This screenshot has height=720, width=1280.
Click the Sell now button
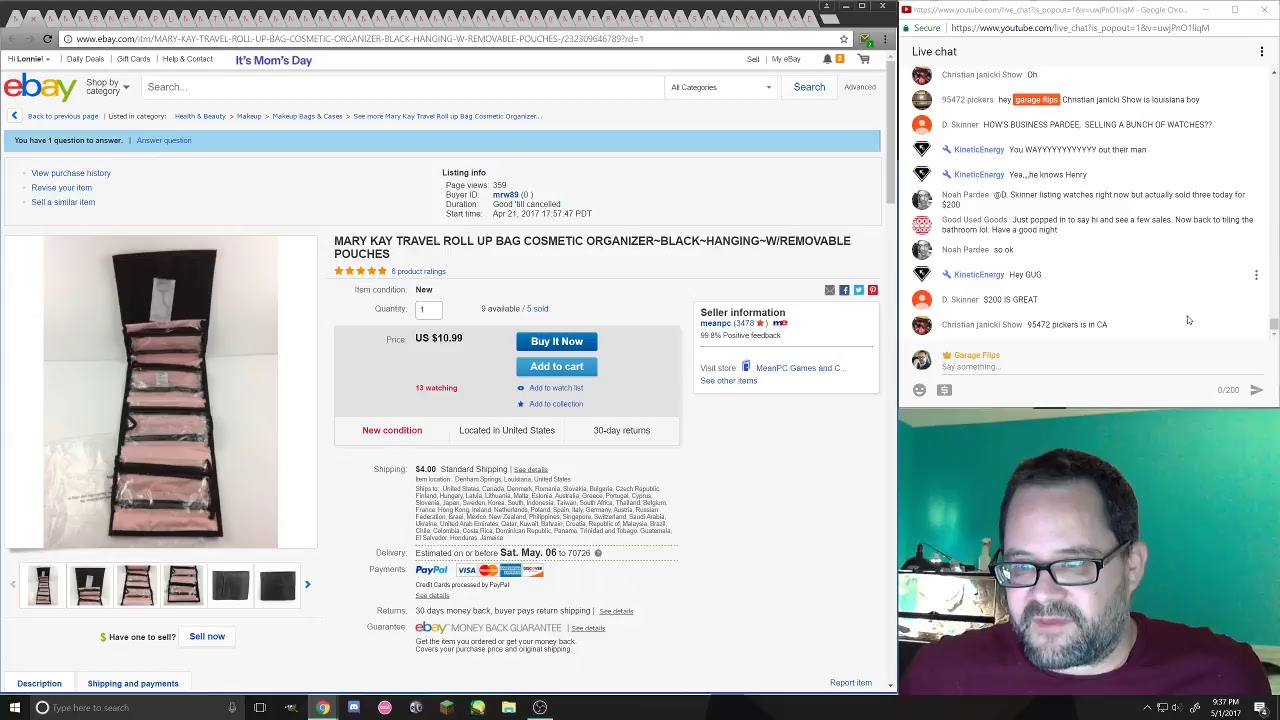pyautogui.click(x=207, y=637)
